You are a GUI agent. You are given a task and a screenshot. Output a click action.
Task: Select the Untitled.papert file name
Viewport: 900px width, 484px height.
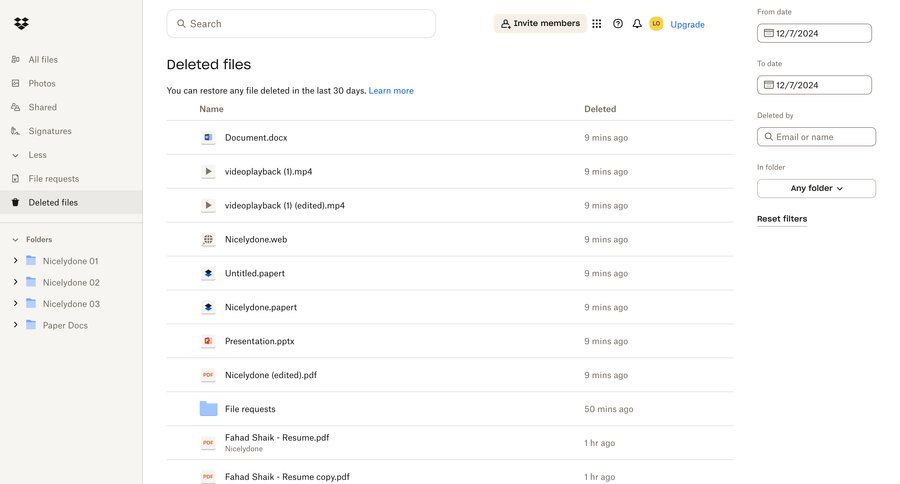click(x=255, y=273)
